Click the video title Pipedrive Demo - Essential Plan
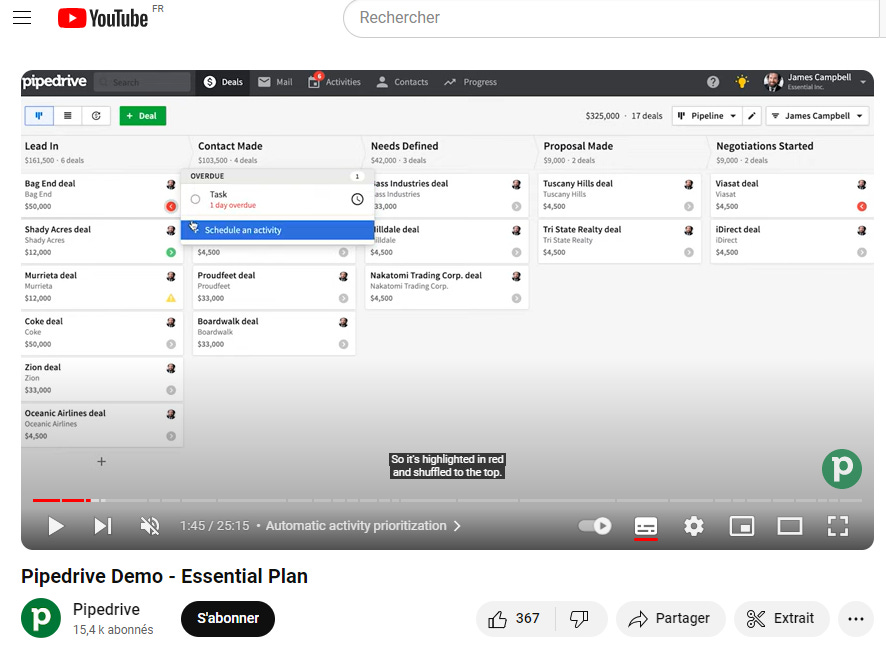The width and height of the screenshot is (886, 652). tap(164, 576)
